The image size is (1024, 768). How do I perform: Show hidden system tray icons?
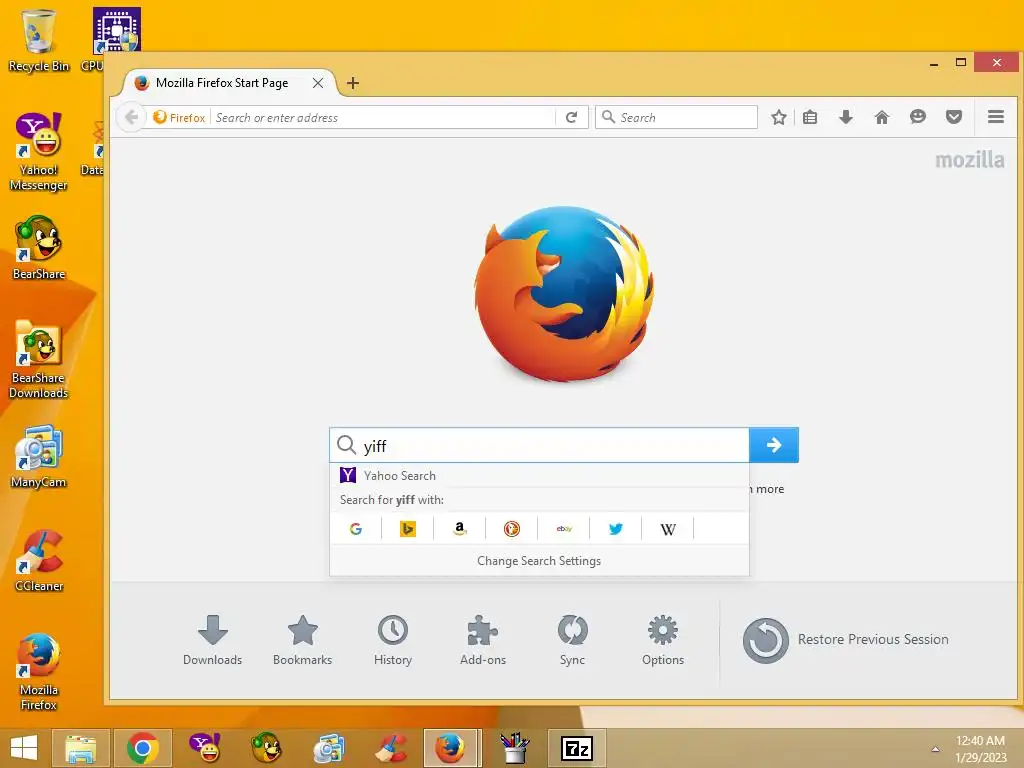[935, 749]
